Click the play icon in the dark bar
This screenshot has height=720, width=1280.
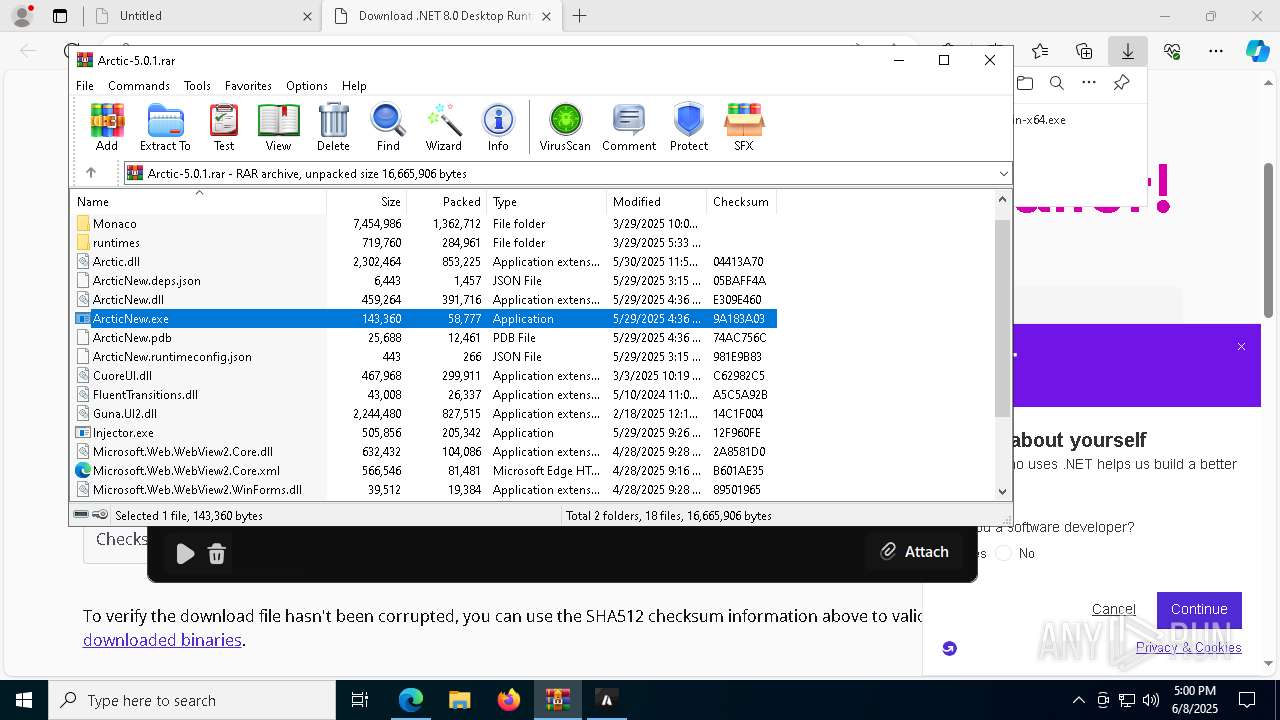pyautogui.click(x=185, y=554)
